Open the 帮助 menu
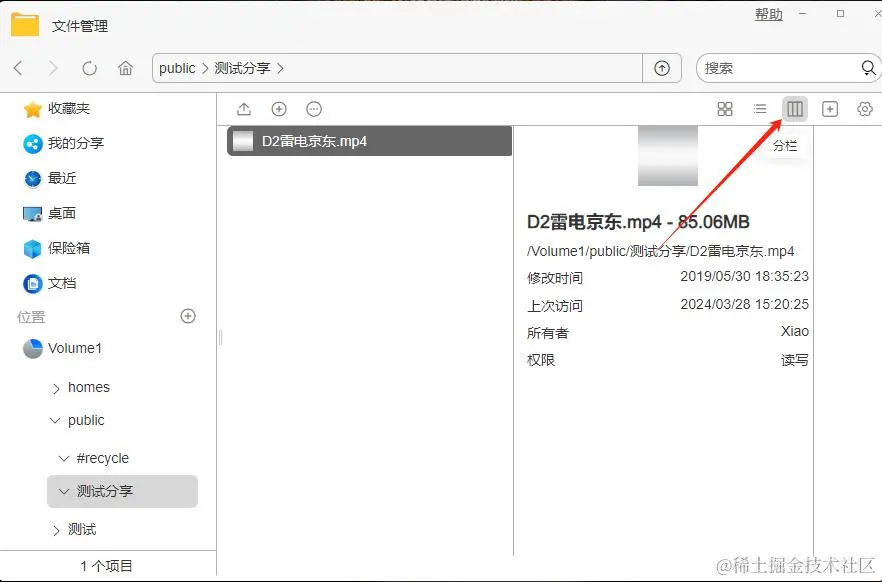 (x=767, y=14)
